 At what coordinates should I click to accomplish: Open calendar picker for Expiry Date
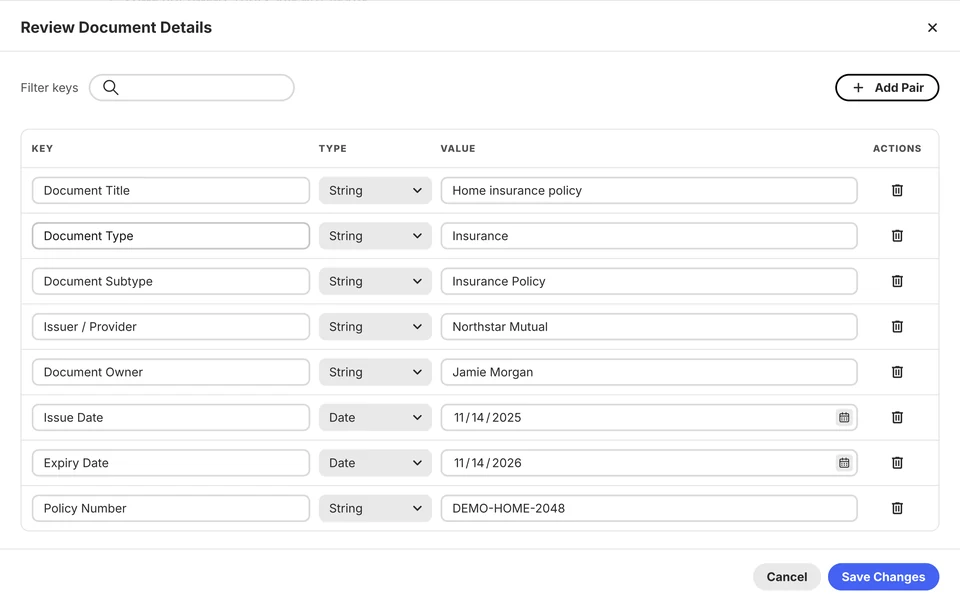pyautogui.click(x=844, y=463)
